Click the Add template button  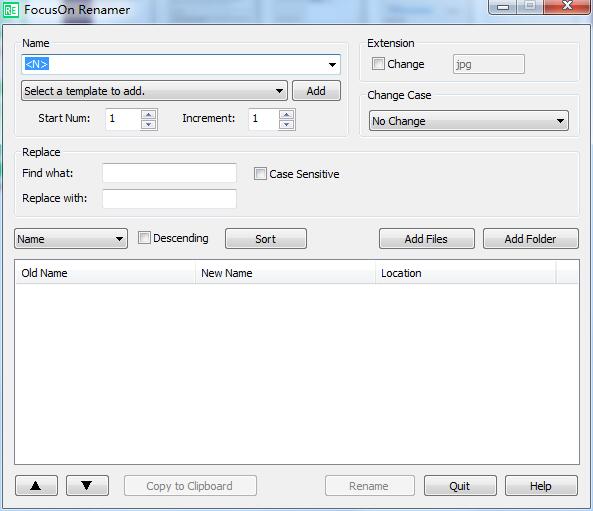click(316, 91)
